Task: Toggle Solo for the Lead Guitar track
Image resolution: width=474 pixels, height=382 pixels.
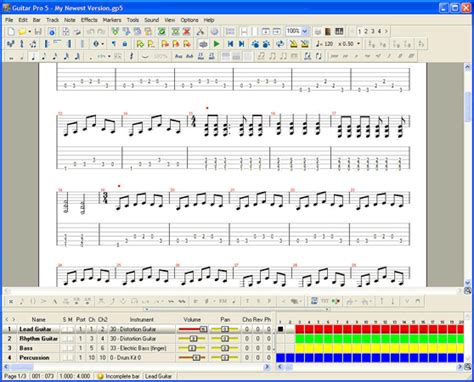Action: click(x=65, y=329)
